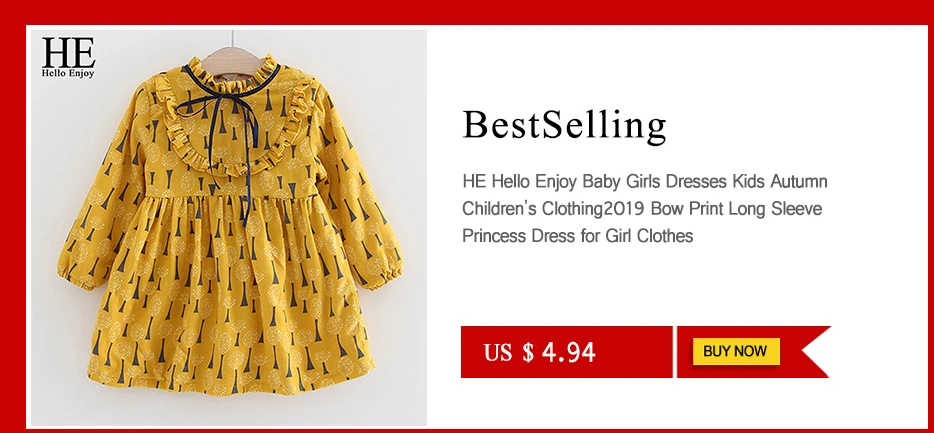Click the right sleeve cuff of the dress
The width and height of the screenshot is (934, 433).
(384, 275)
